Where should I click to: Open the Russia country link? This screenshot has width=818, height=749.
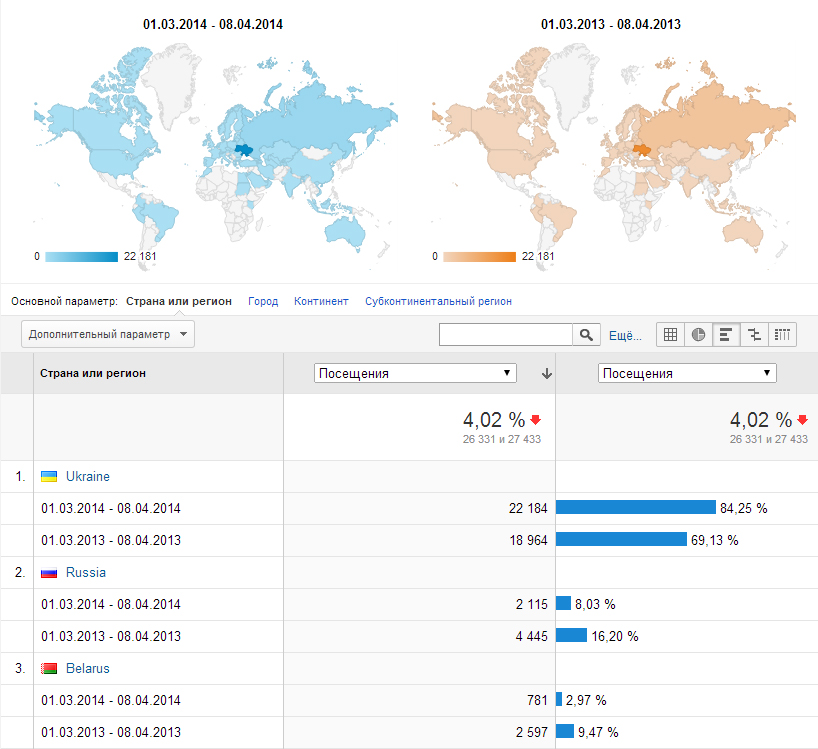click(x=86, y=573)
